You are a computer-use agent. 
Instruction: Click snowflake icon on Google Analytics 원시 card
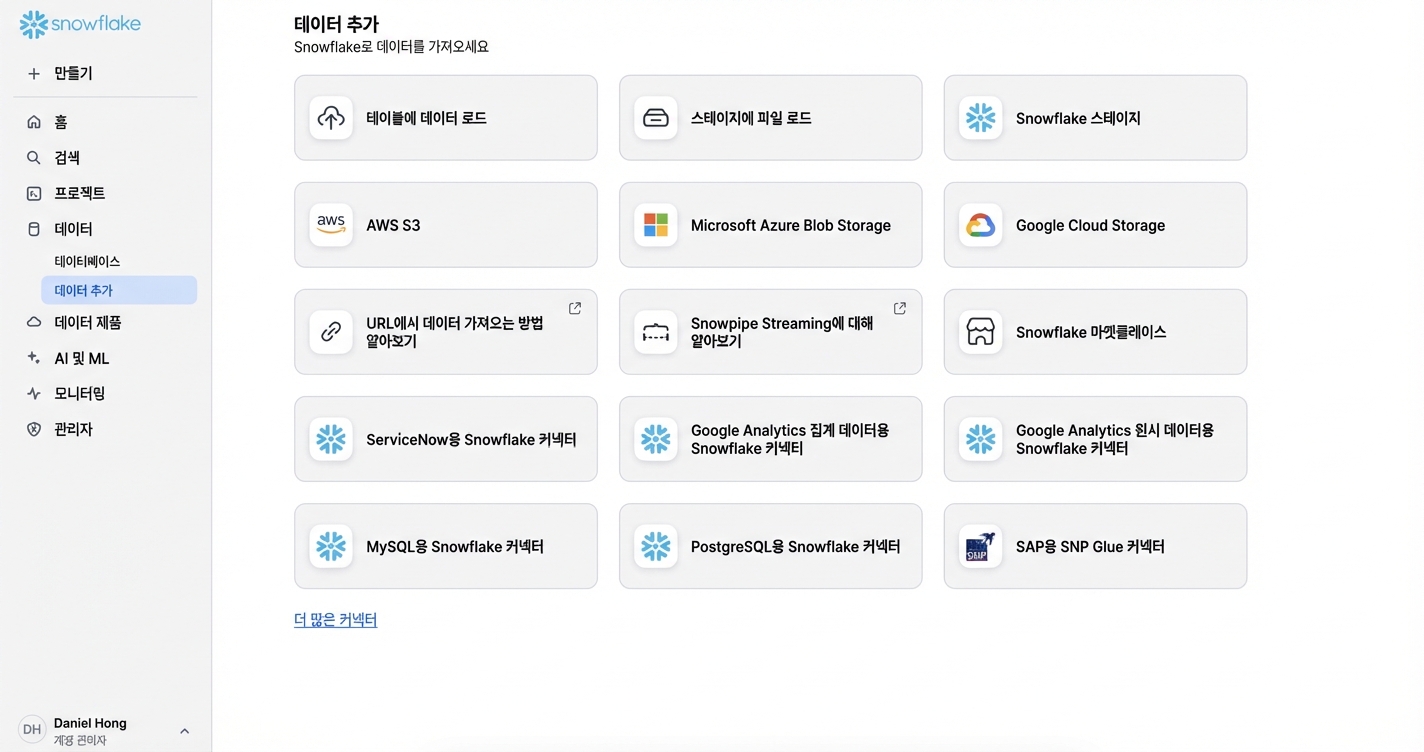coord(981,439)
